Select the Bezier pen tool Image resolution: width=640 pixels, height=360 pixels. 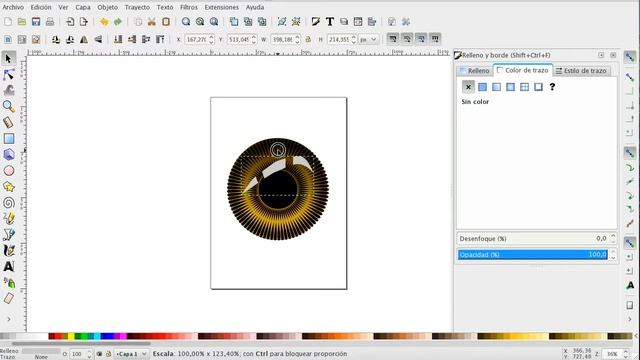[x=9, y=234]
